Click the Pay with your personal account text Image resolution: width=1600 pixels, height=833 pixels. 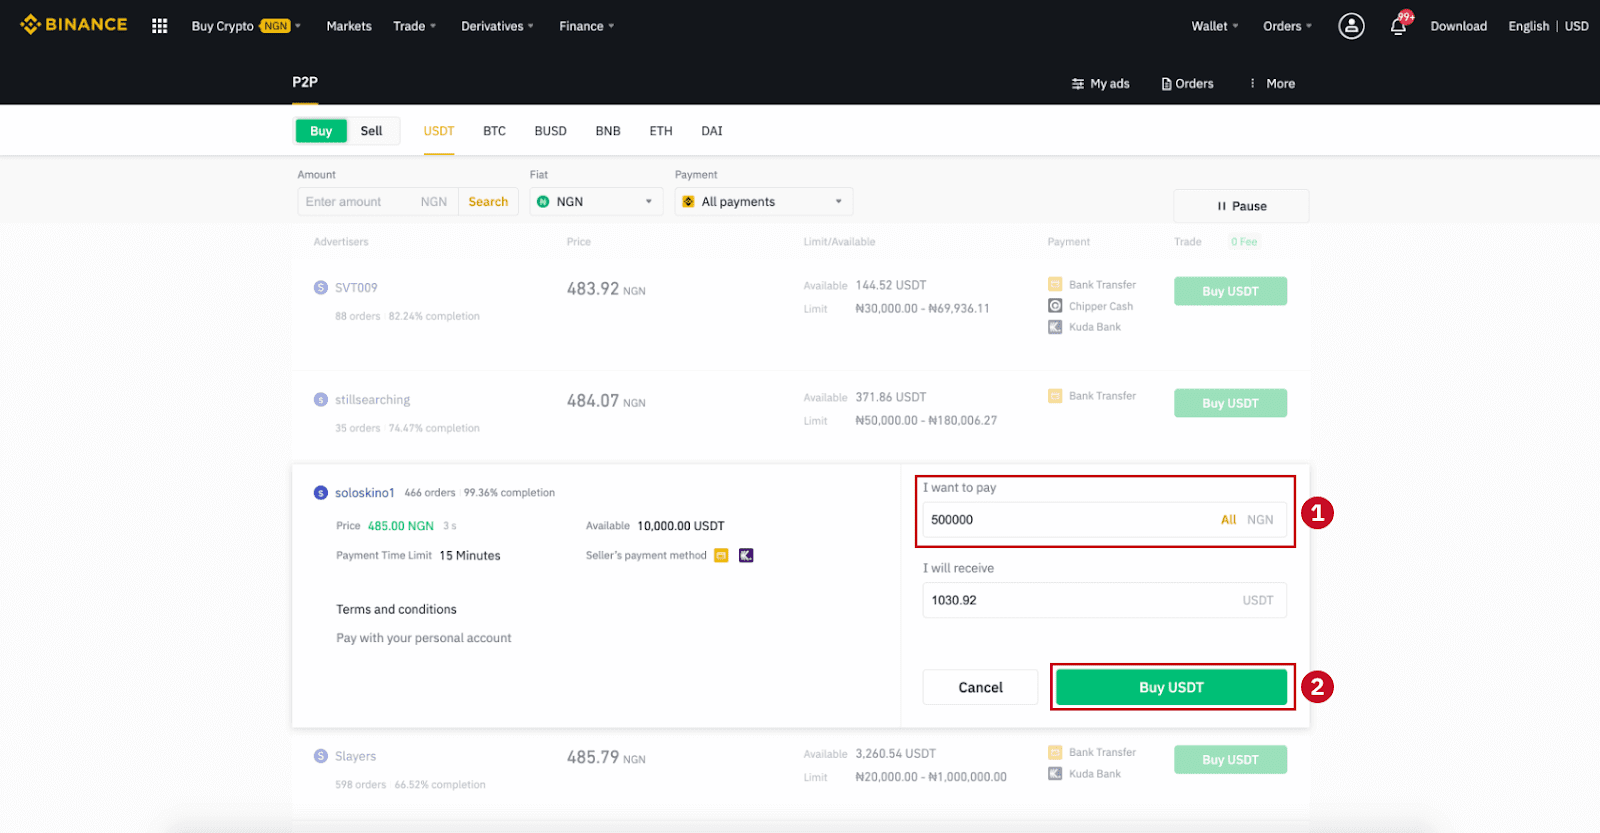tap(424, 638)
